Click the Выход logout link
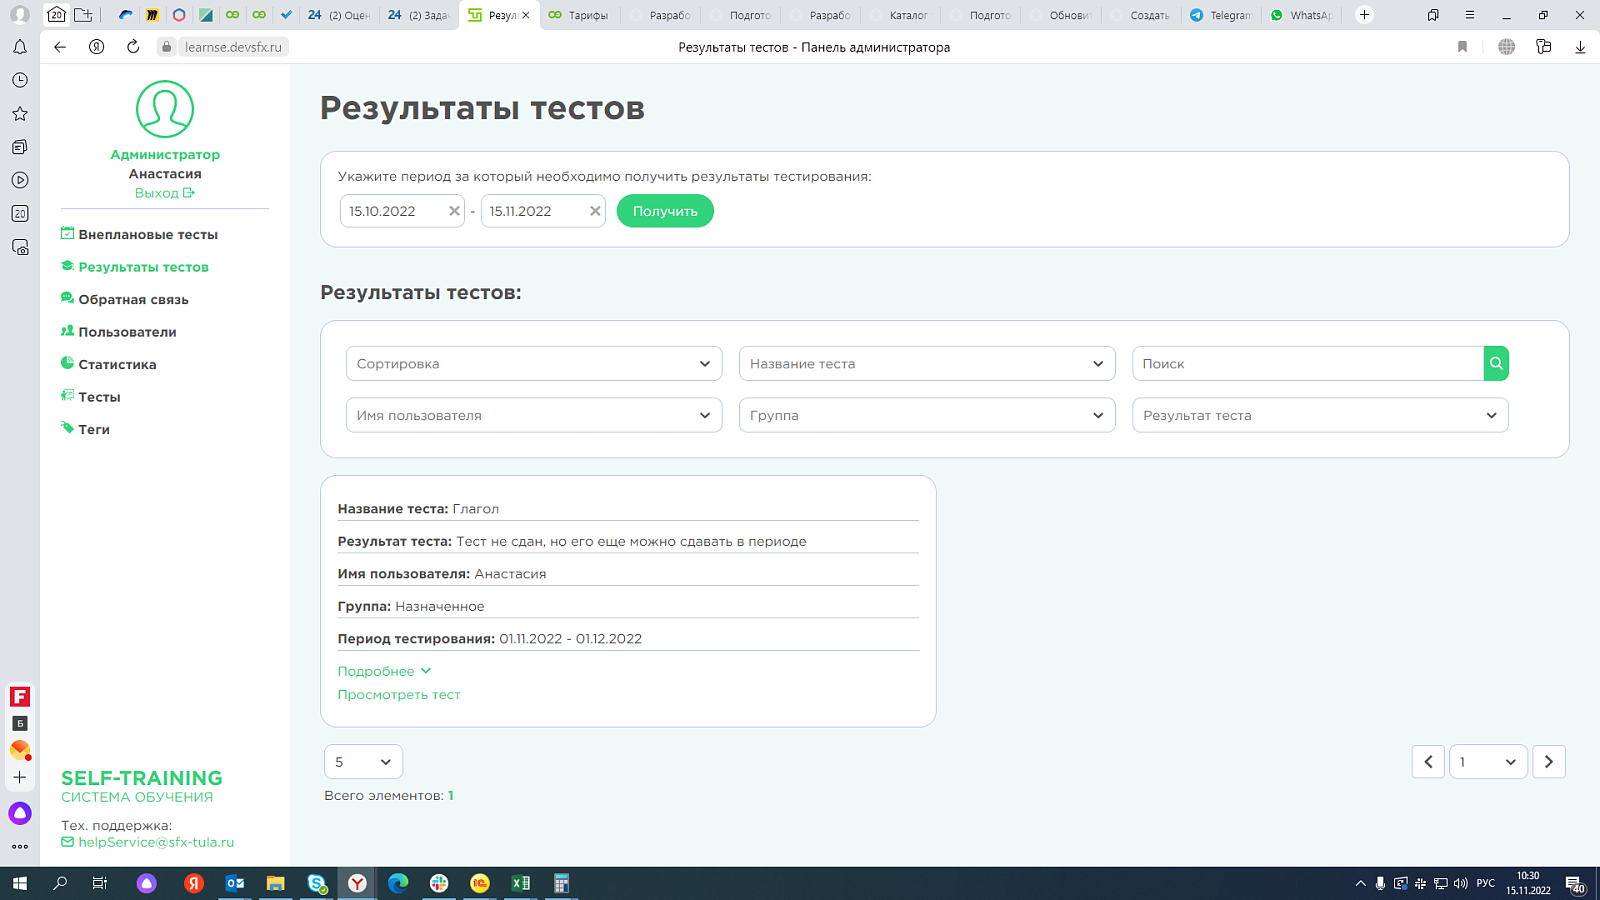This screenshot has height=900, width=1600. 165,193
